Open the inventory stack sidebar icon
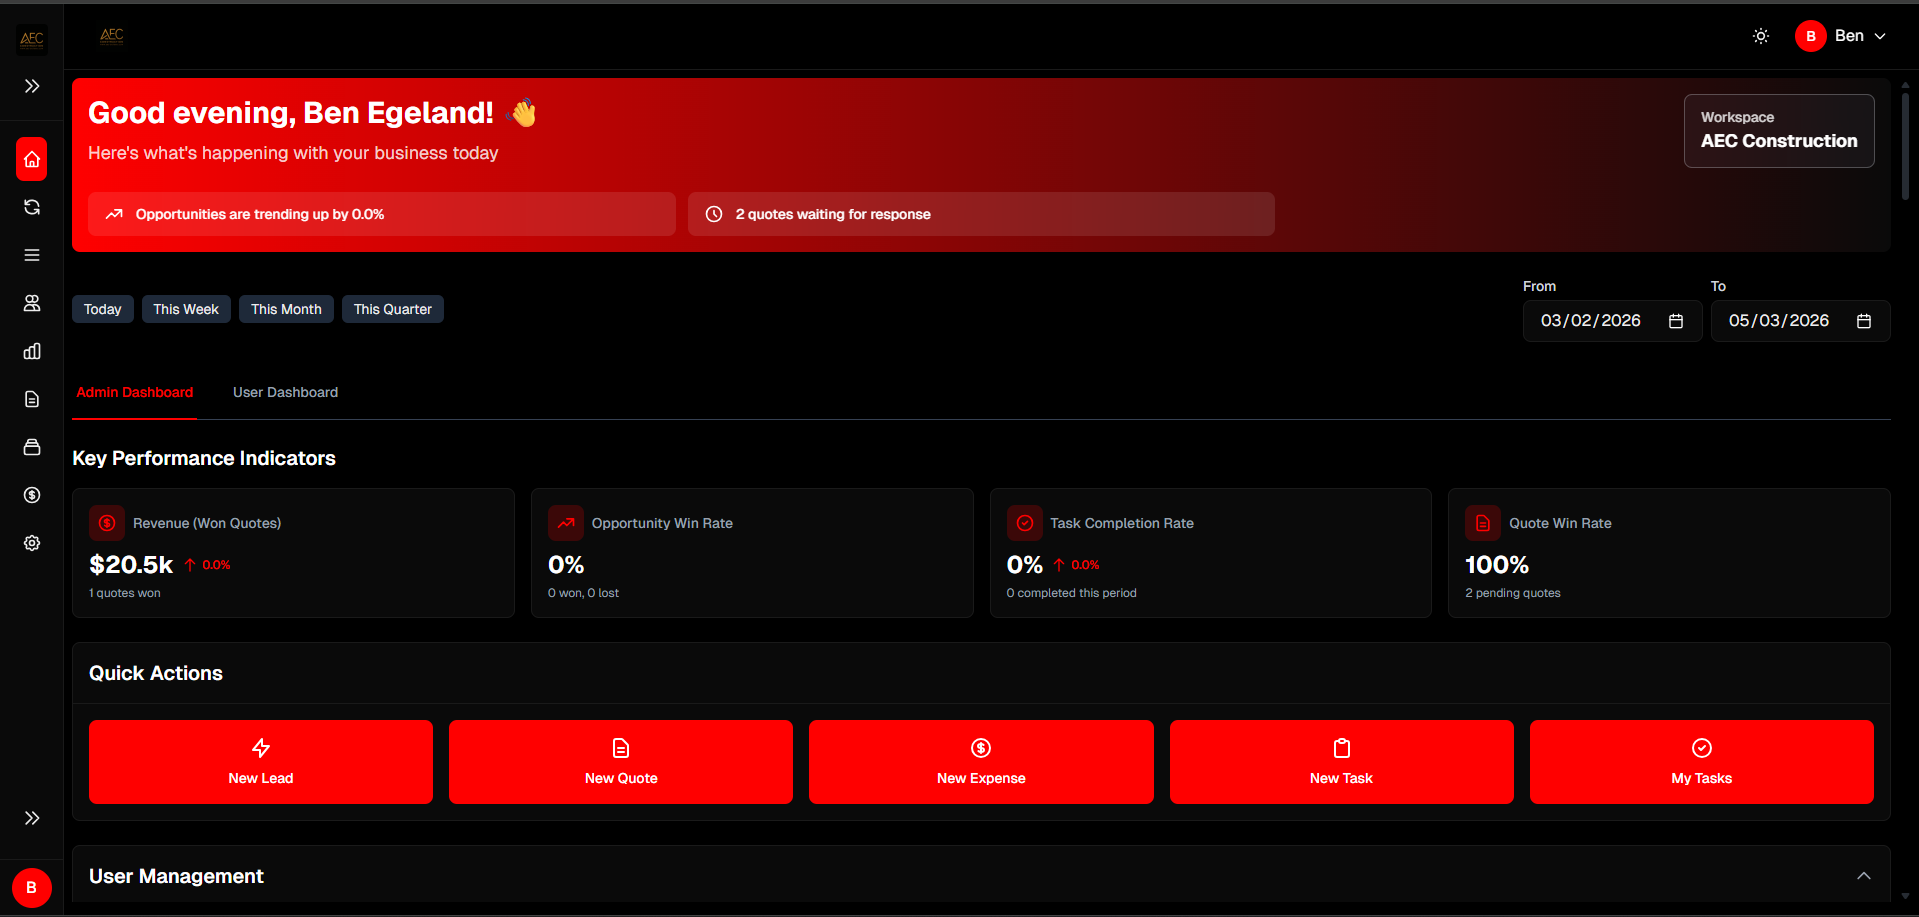Viewport: 1919px width, 917px height. pos(32,447)
